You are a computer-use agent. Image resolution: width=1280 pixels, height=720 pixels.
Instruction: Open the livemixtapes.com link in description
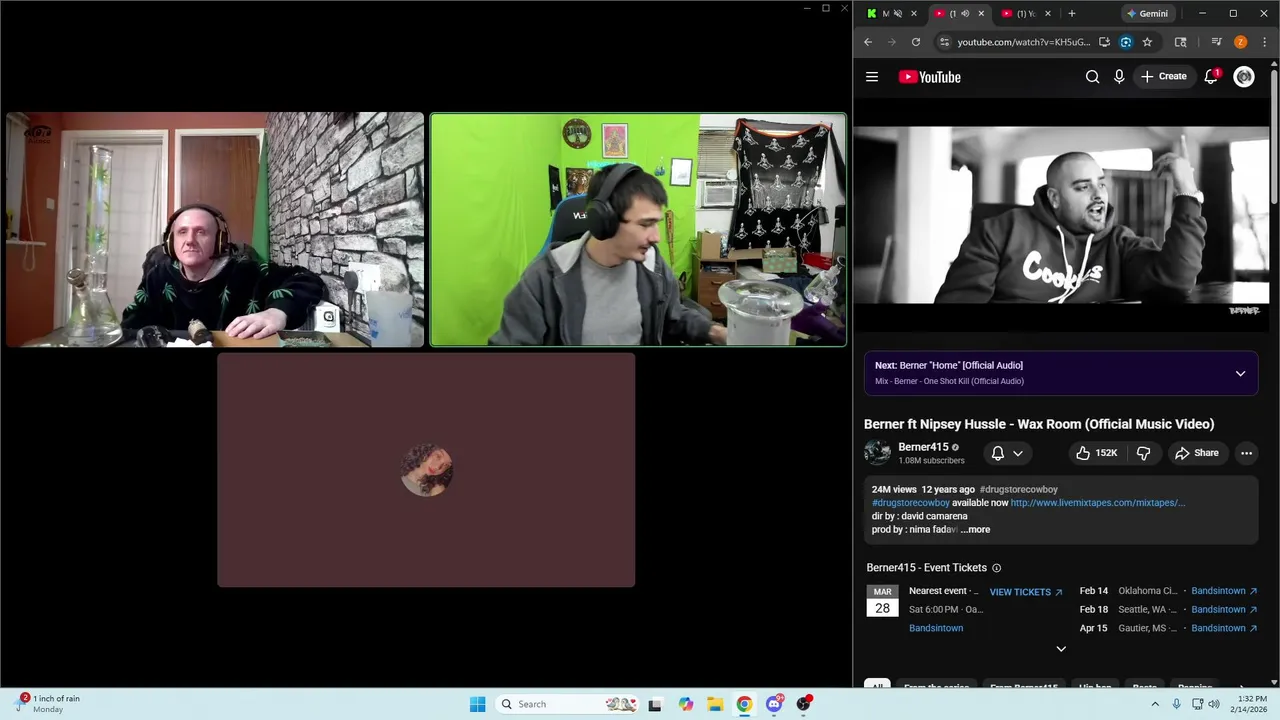1097,503
